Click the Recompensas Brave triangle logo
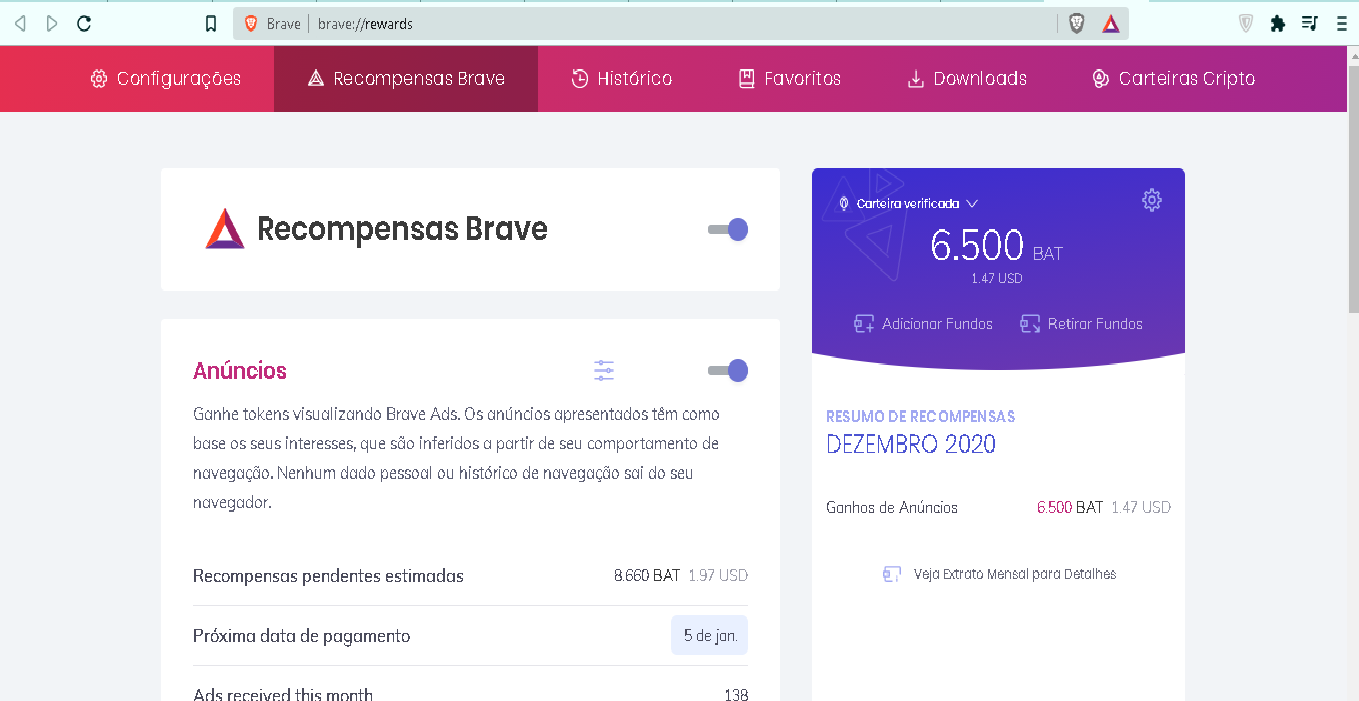 point(225,229)
